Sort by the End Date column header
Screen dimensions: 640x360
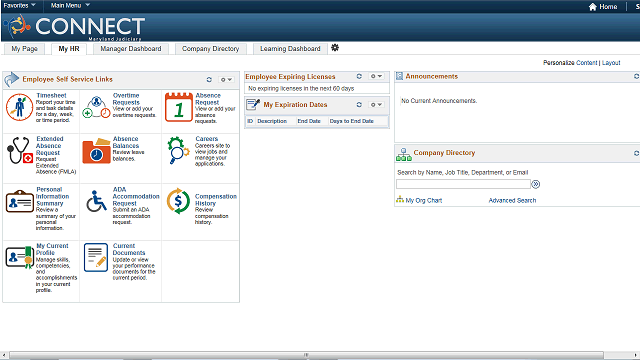pos(309,121)
